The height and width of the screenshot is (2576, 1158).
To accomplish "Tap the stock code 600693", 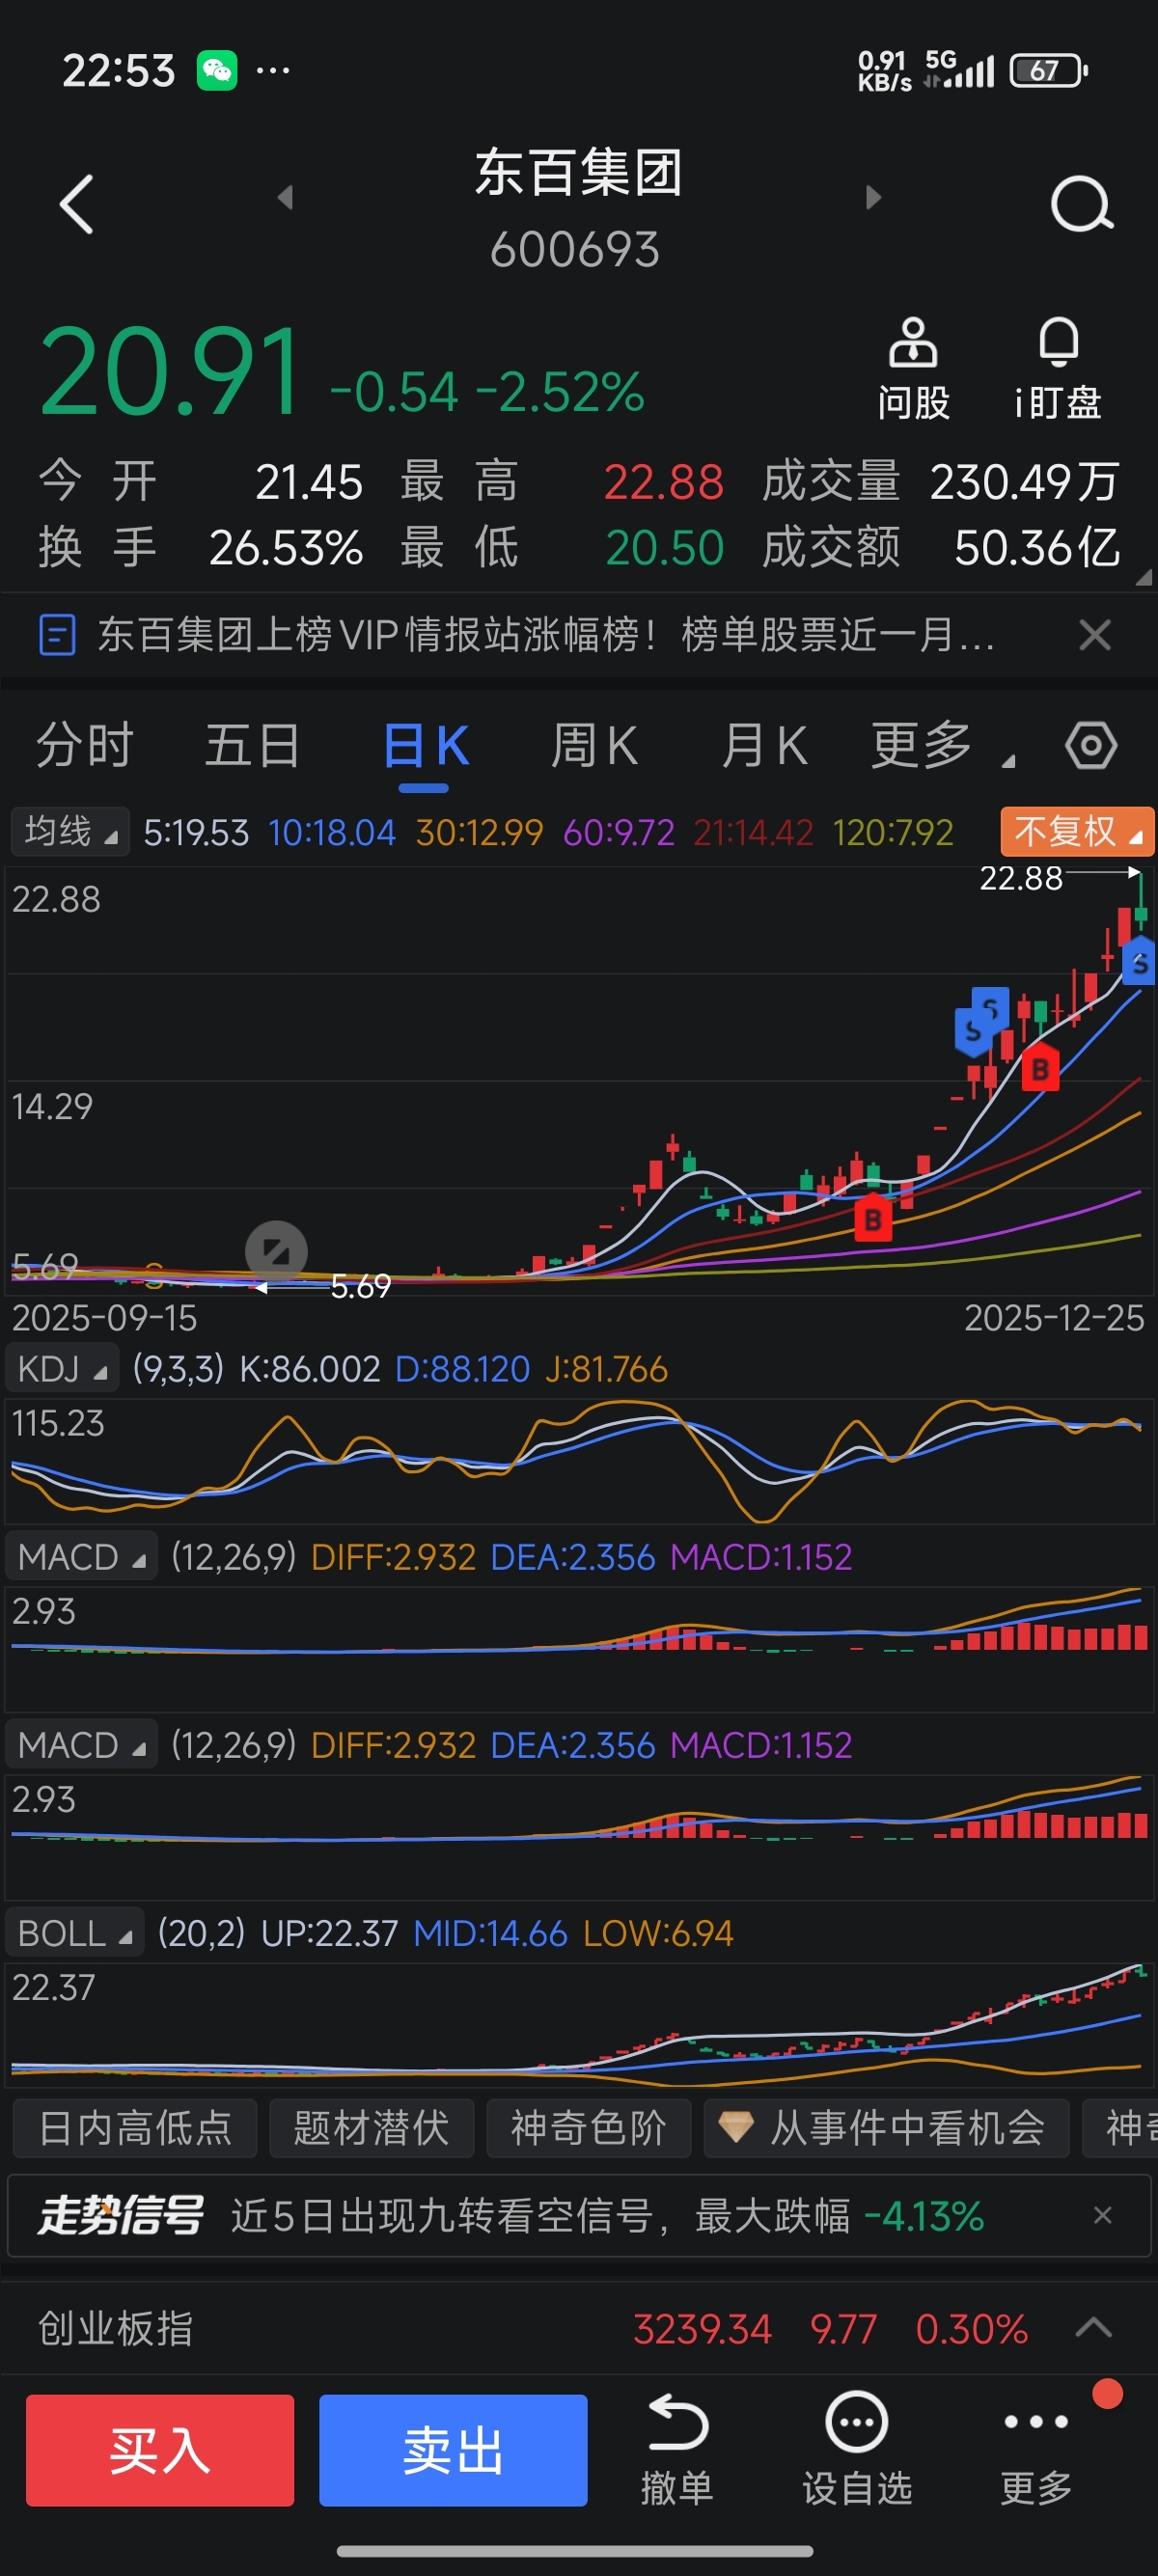I will (575, 250).
